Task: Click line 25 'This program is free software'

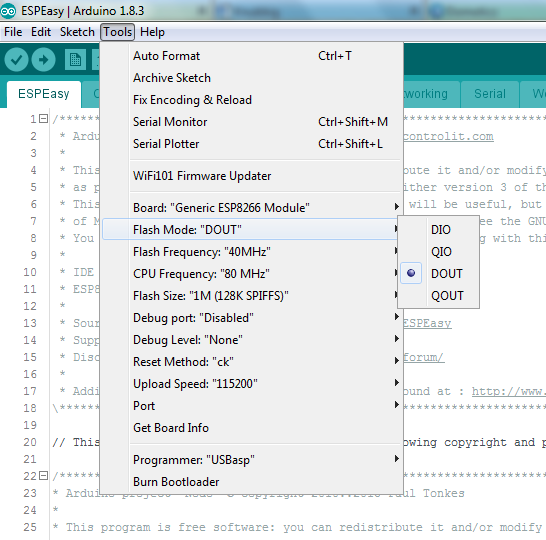Action: click(x=170, y=527)
